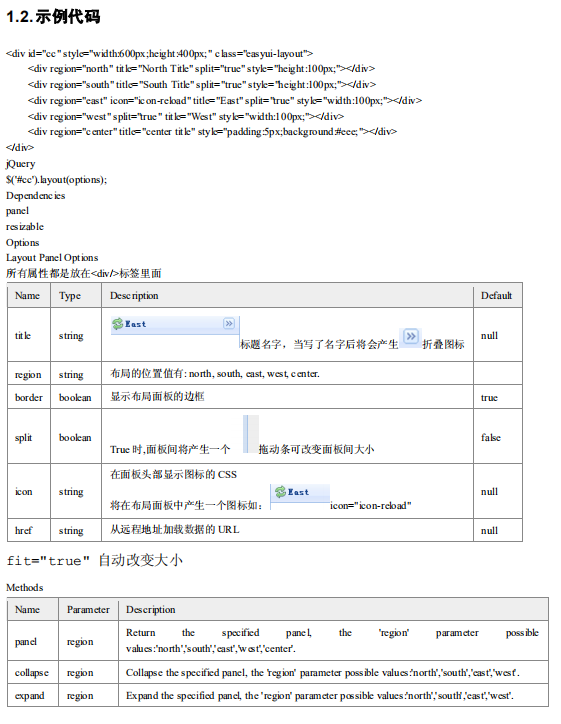Click the 'resizable' dependency line

click(25, 227)
